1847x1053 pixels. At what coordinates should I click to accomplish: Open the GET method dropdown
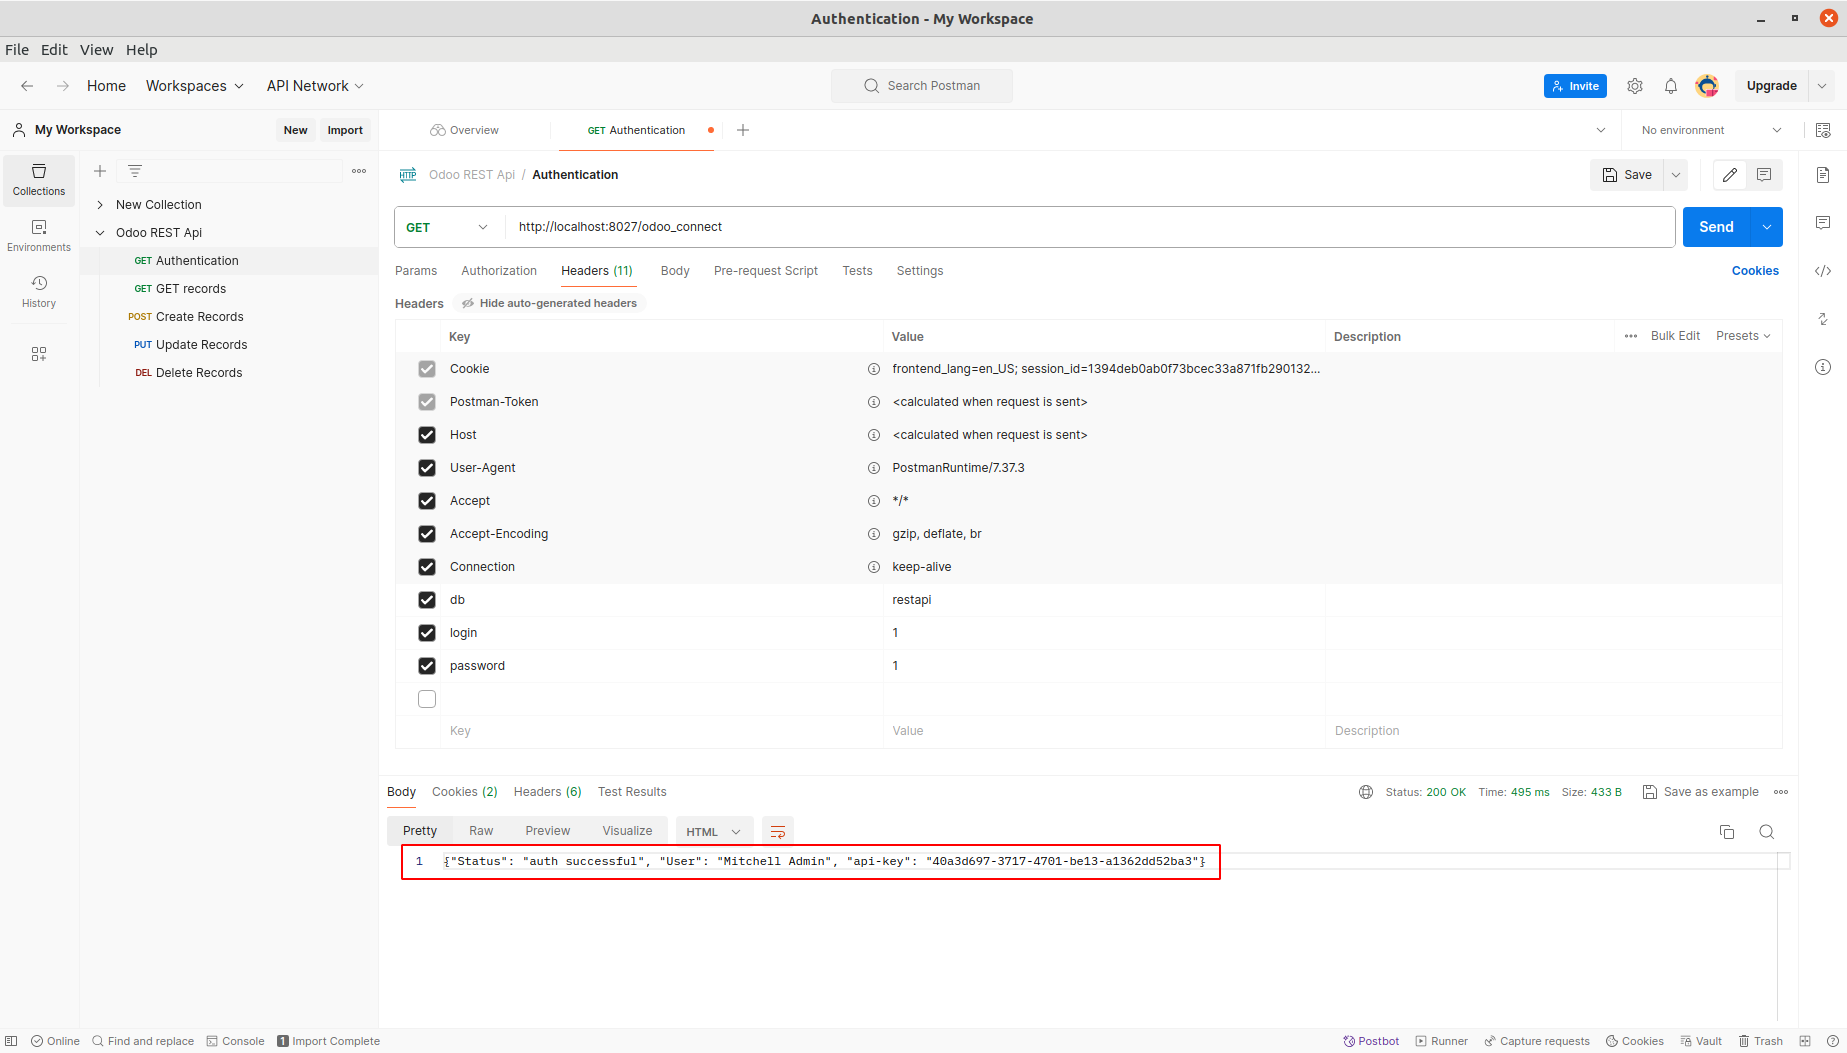coord(447,227)
